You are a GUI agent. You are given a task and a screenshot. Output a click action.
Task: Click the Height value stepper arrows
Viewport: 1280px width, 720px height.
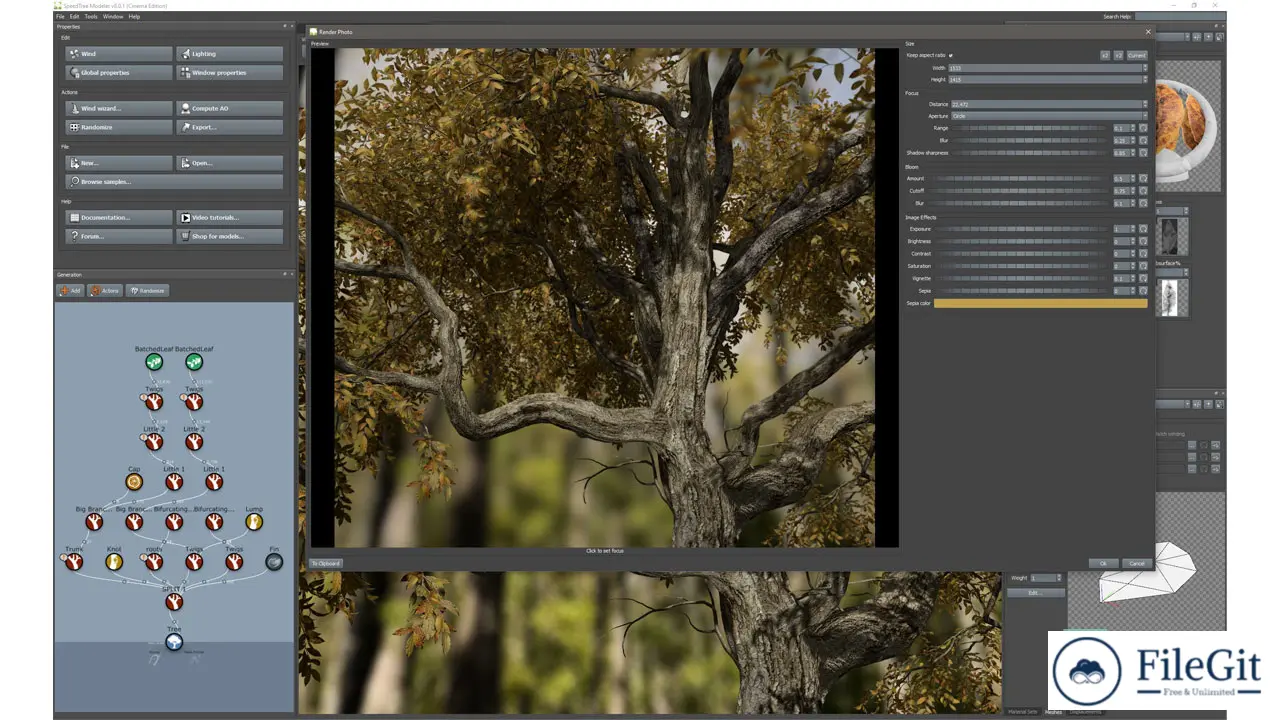point(1145,79)
